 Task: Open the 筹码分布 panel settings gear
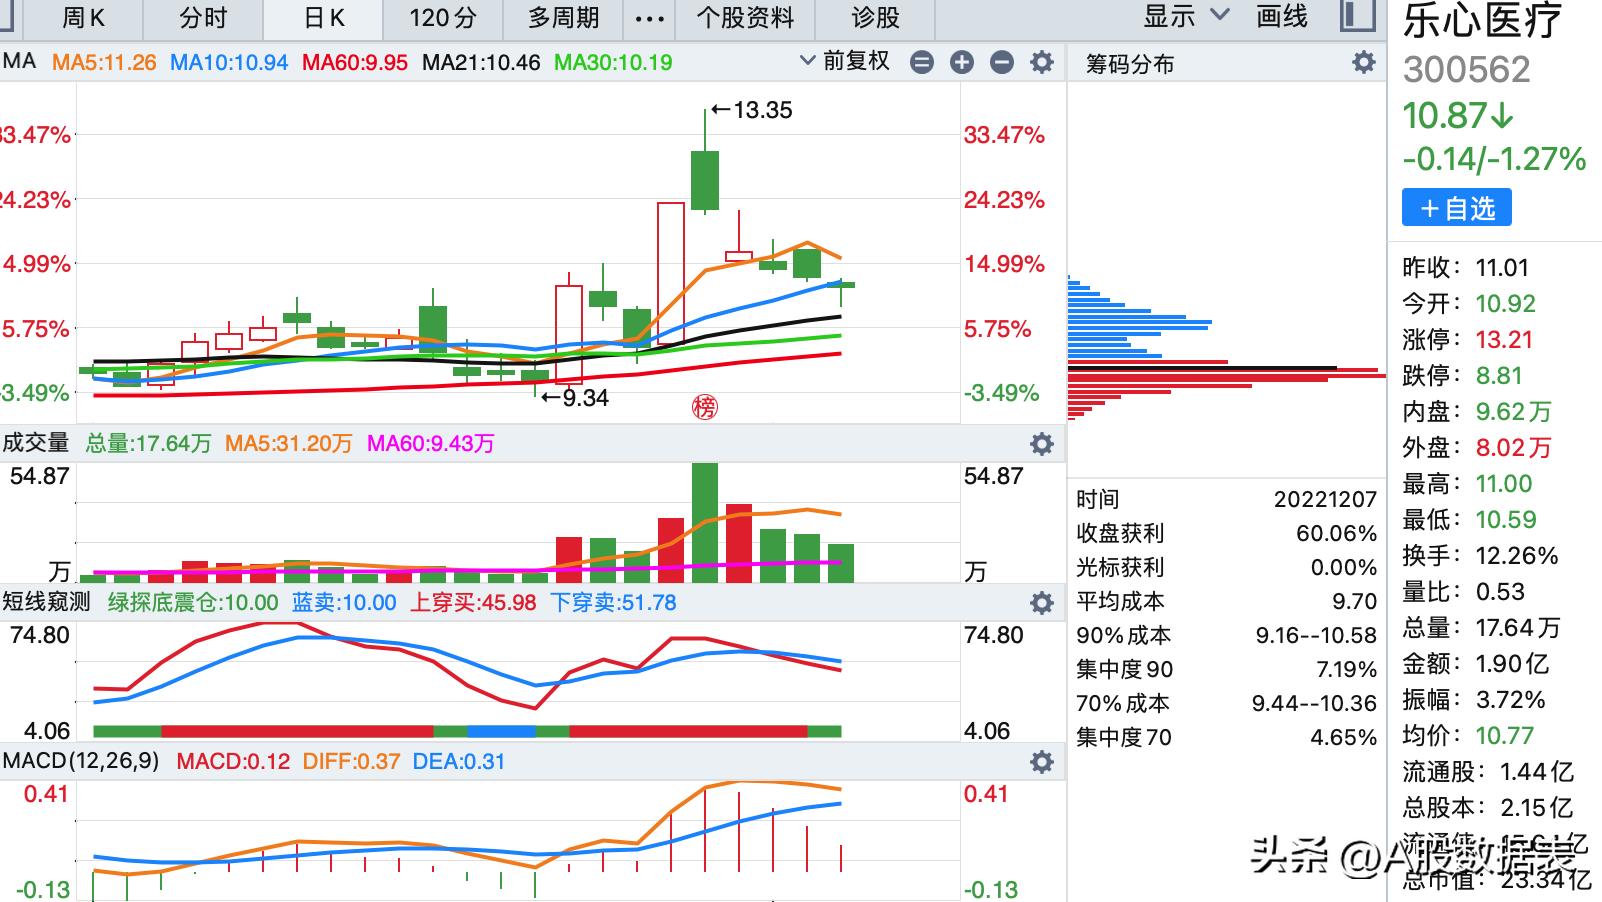(x=1362, y=63)
